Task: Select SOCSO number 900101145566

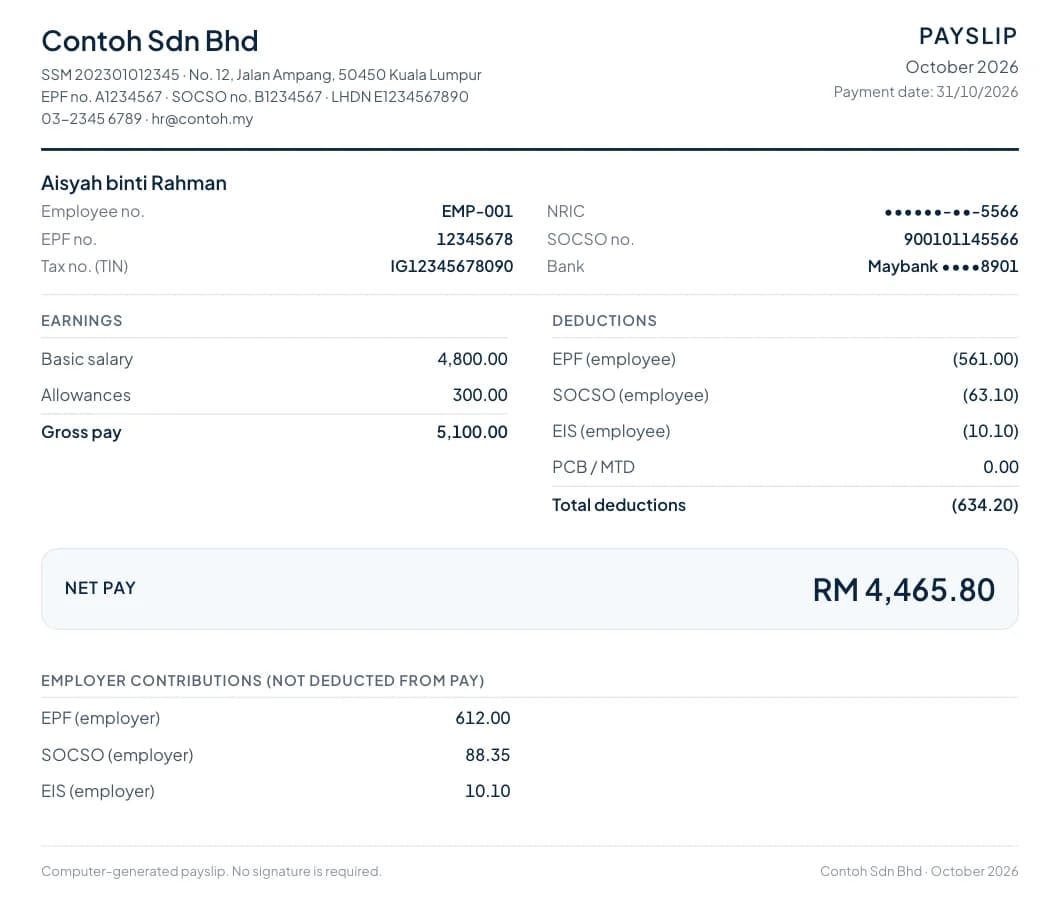Action: point(961,239)
